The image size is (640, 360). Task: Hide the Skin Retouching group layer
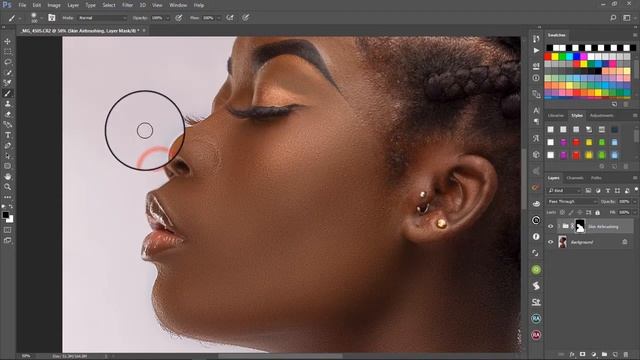pyautogui.click(x=551, y=226)
